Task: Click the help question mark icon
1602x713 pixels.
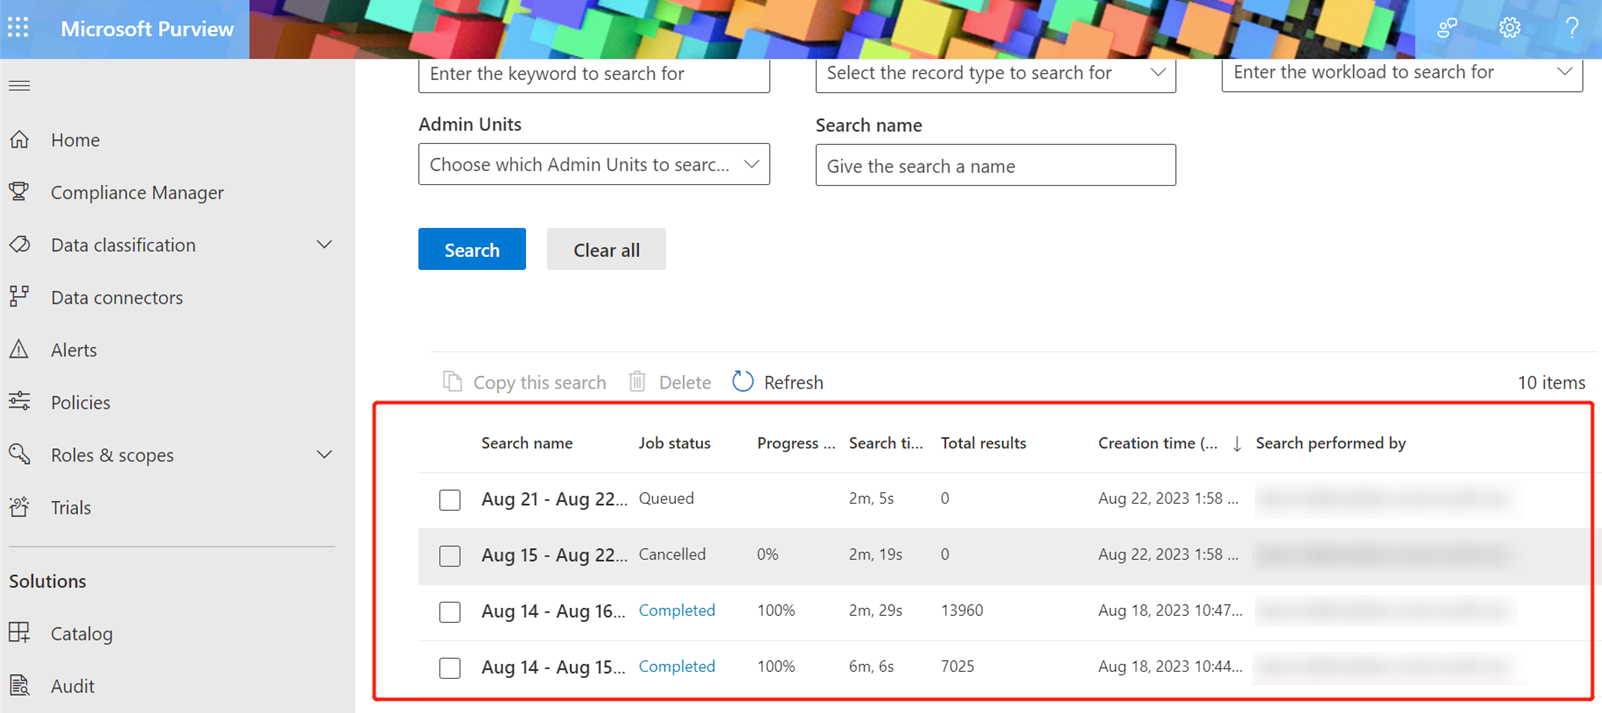Action: [x=1572, y=28]
